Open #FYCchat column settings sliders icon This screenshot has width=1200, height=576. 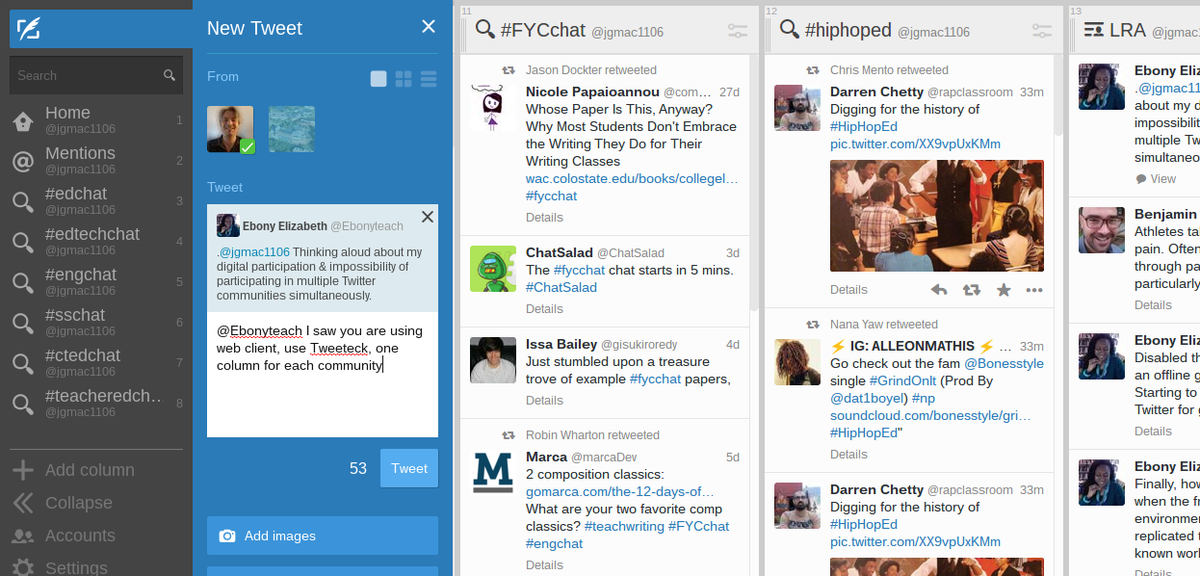738,31
